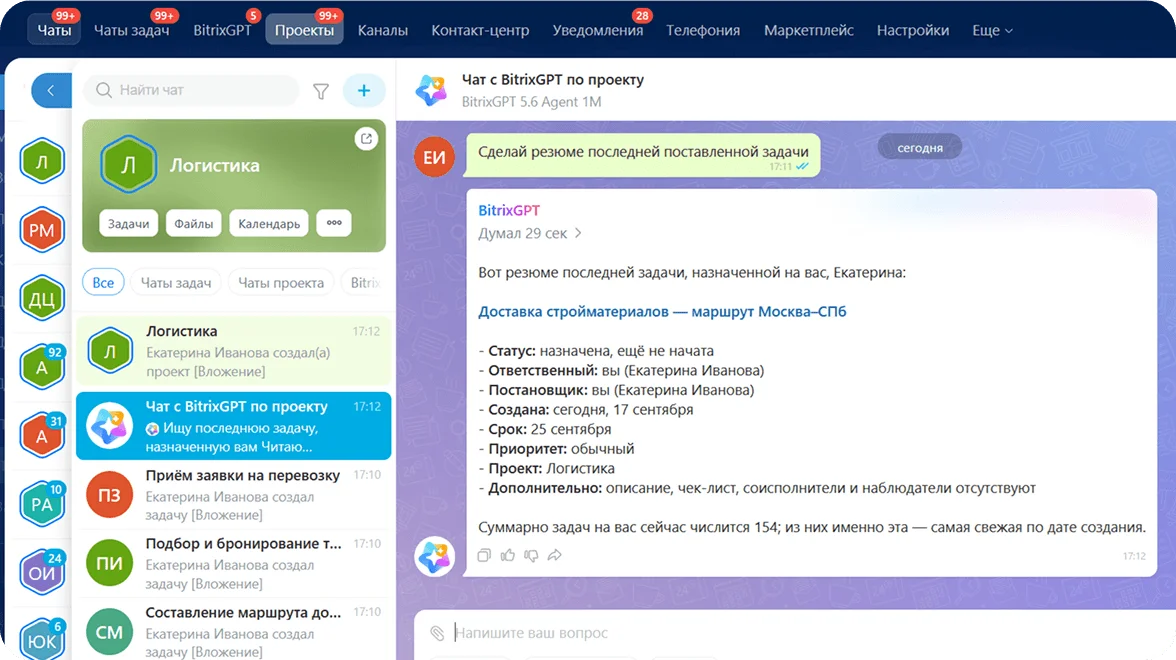
Task: Open the Каналы tab
Action: pyautogui.click(x=382, y=30)
